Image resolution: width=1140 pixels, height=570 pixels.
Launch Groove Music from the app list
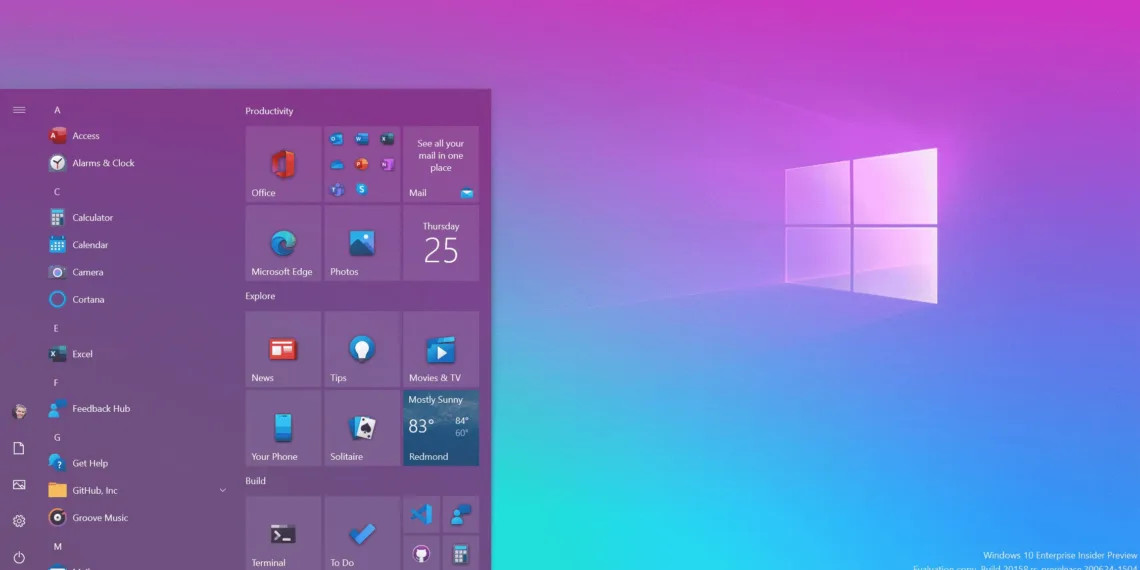(138, 518)
